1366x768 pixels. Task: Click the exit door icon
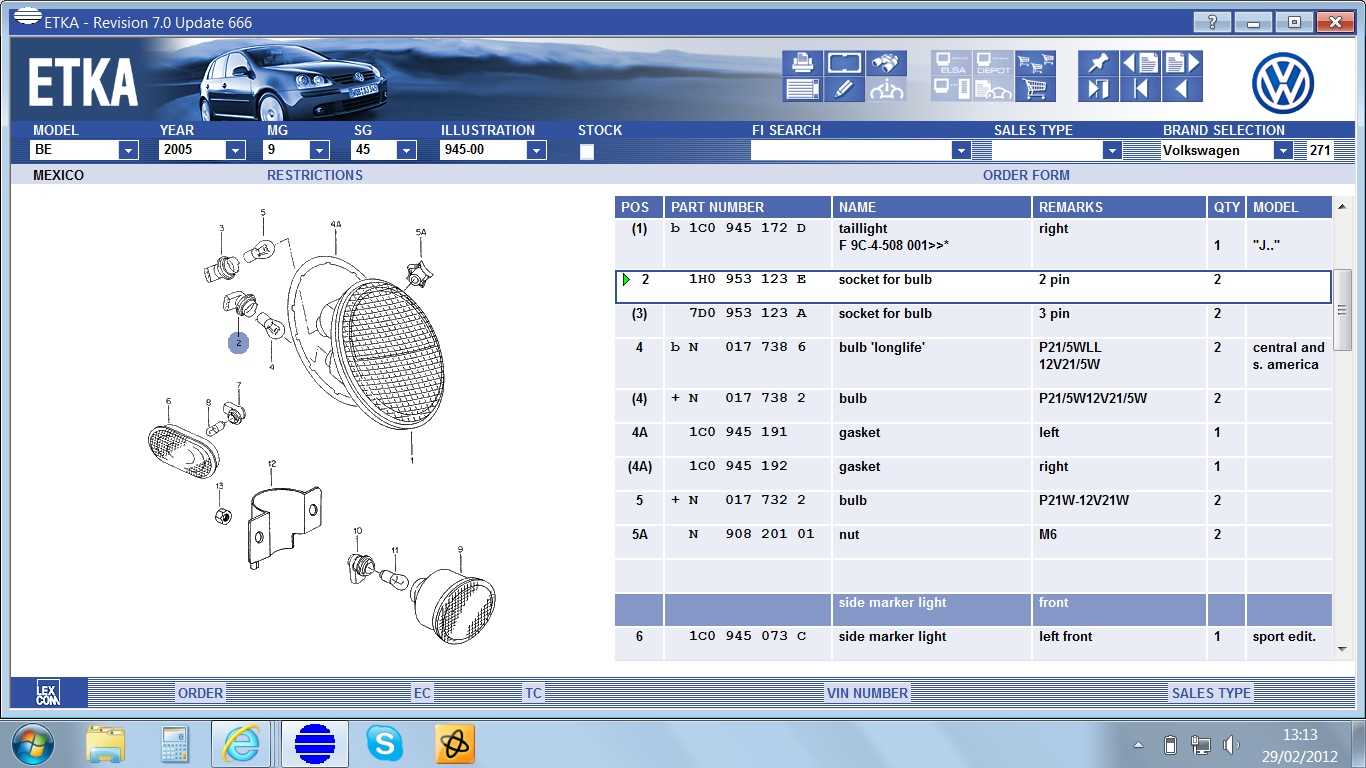pos(1098,89)
